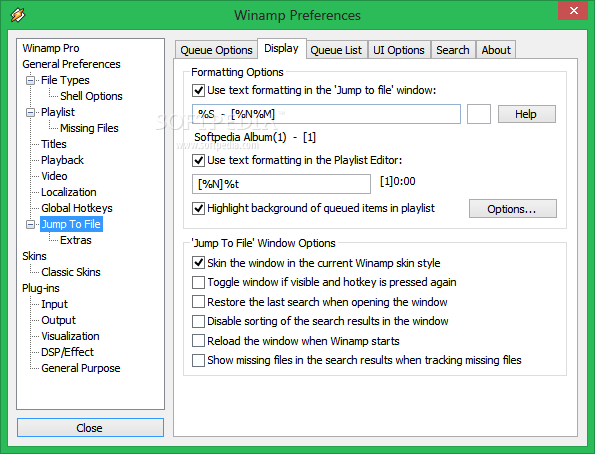Image resolution: width=595 pixels, height=454 pixels.
Task: Click the Help button
Action: (526, 114)
